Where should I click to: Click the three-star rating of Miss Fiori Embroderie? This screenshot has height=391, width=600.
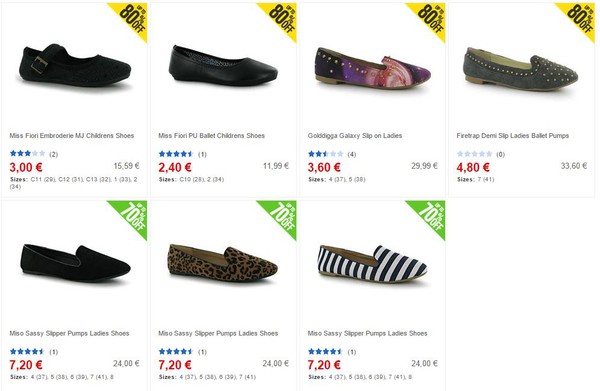click(x=28, y=154)
